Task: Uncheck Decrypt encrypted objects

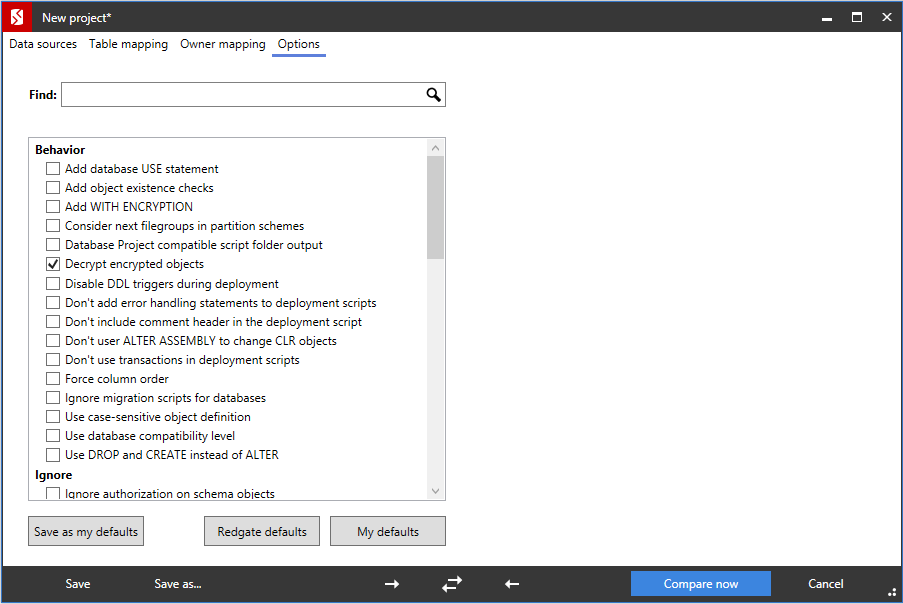Action: click(53, 264)
